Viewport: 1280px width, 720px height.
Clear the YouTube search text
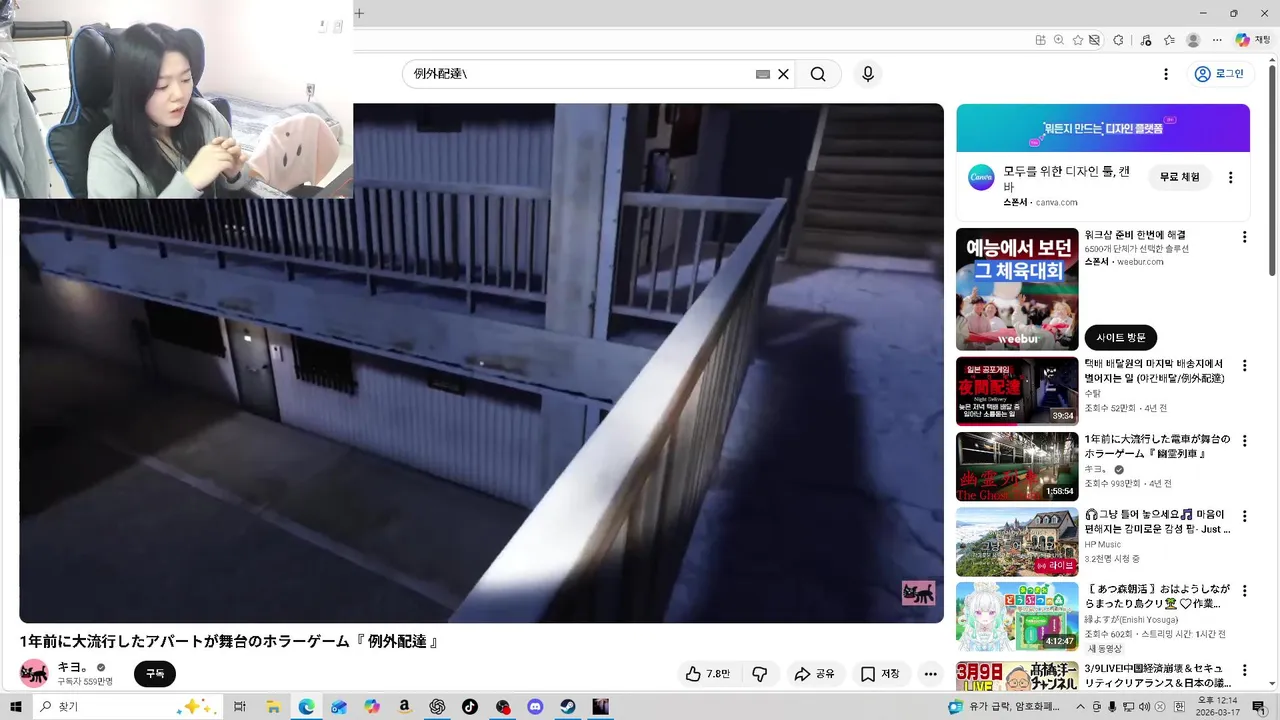tap(784, 74)
